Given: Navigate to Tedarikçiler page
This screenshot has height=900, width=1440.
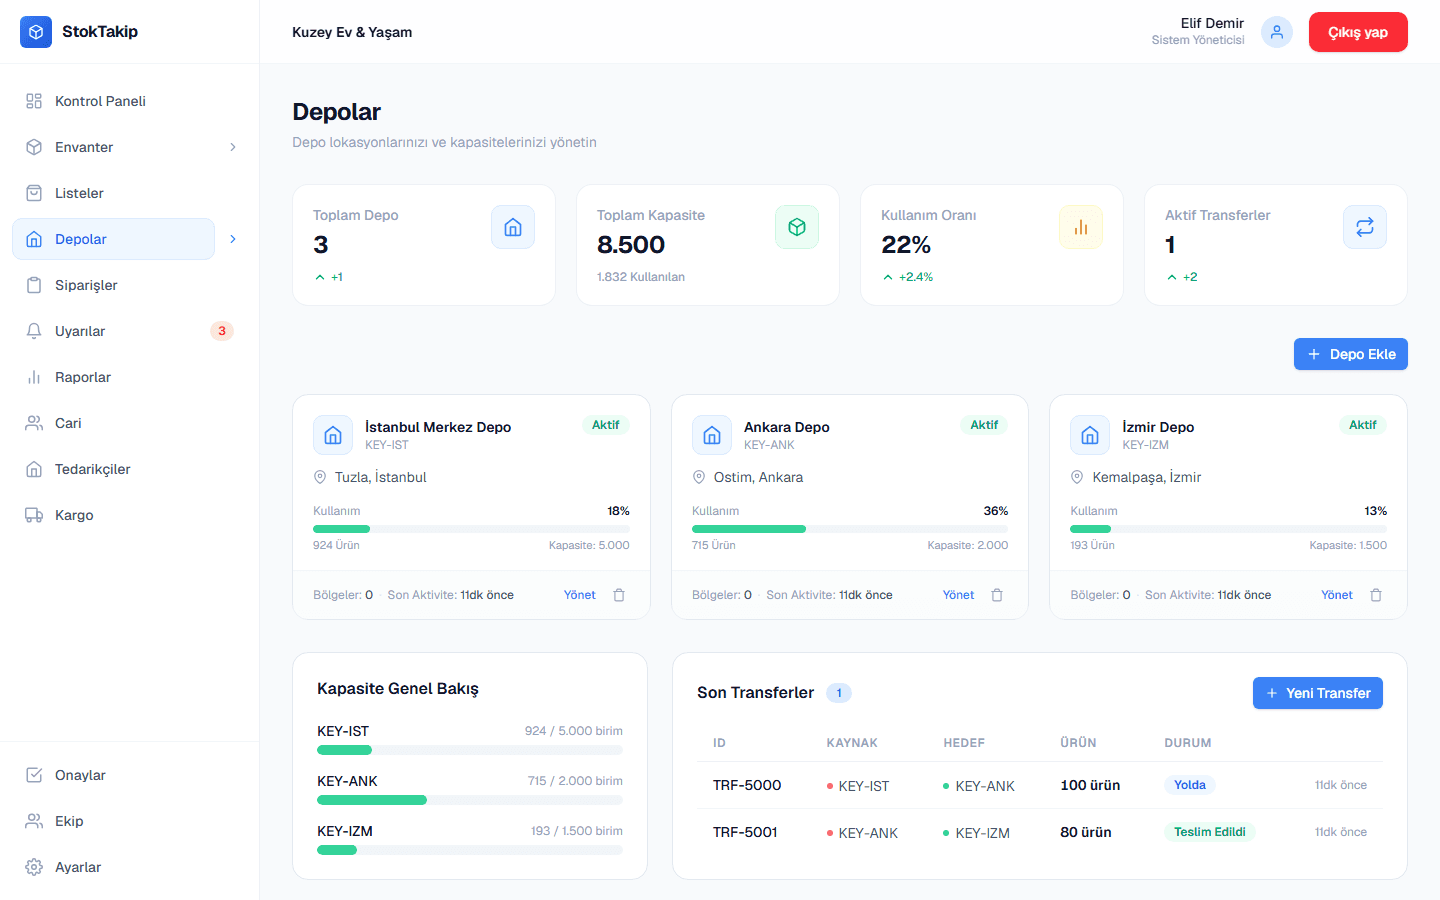Looking at the screenshot, I should [130, 469].
